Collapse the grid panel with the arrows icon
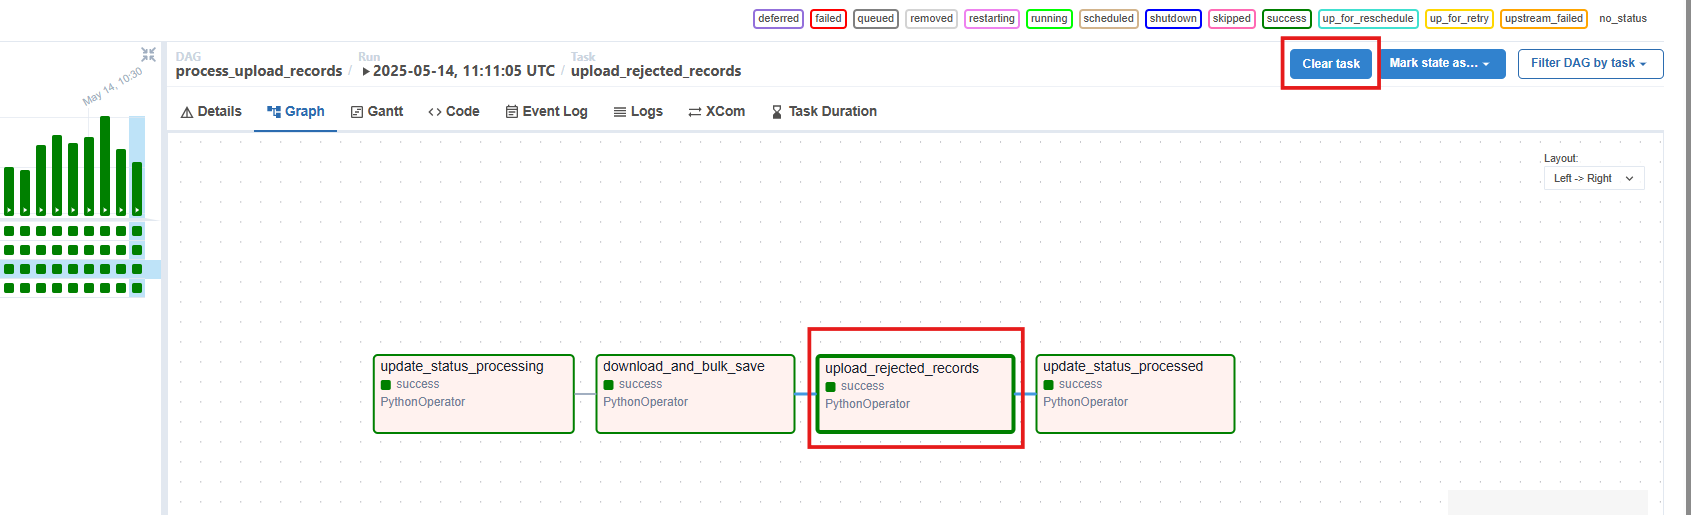1691x515 pixels. coord(148,54)
